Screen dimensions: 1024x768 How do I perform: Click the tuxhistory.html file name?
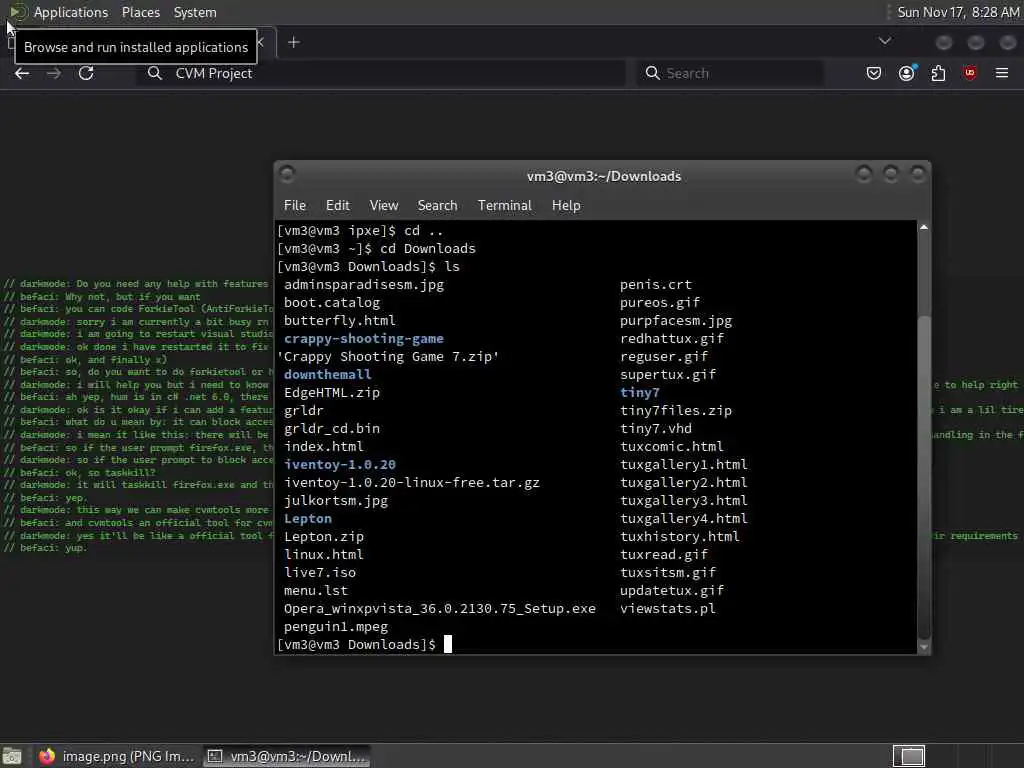pos(680,537)
